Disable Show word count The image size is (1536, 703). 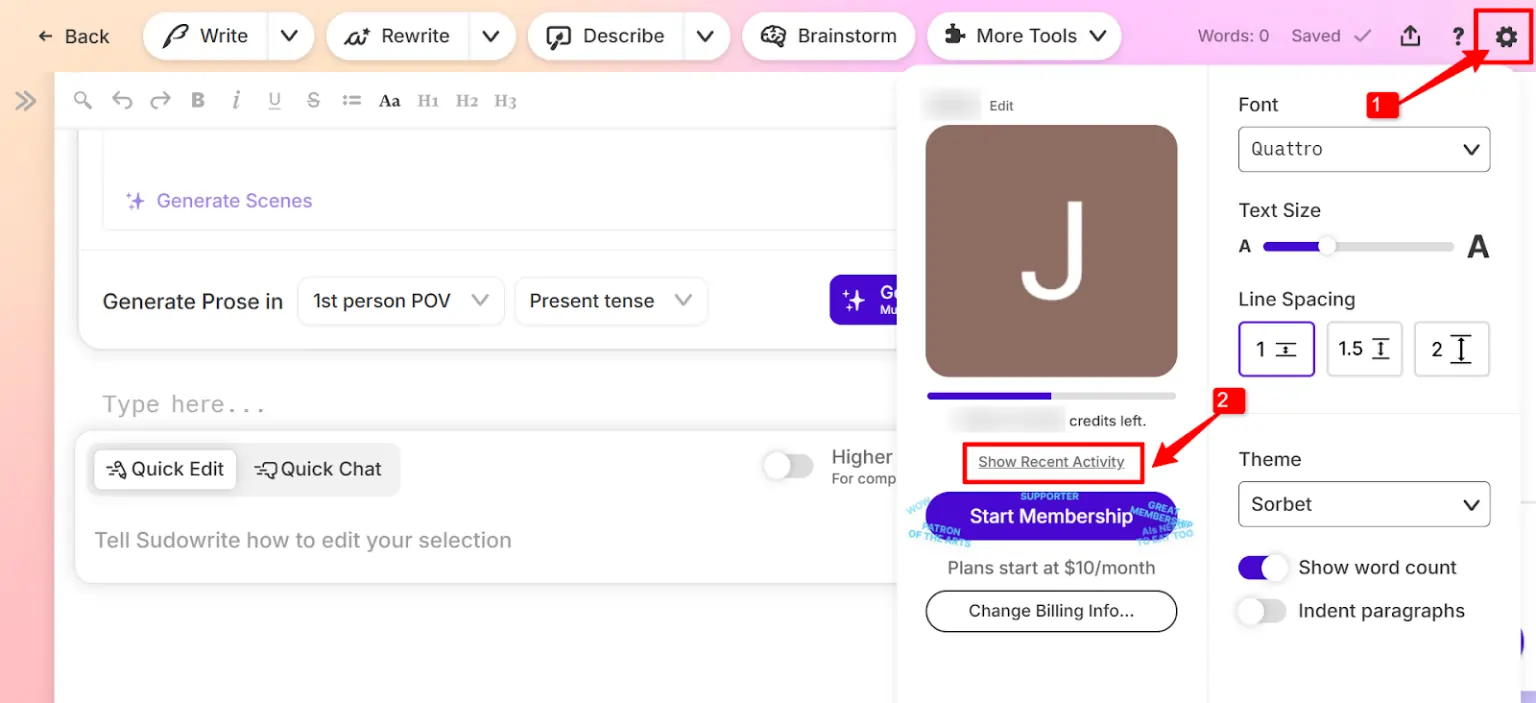pos(1262,567)
